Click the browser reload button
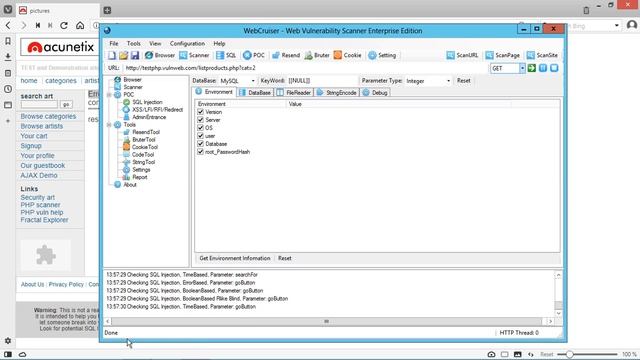This screenshot has width=640, height=360. (x=64, y=25)
